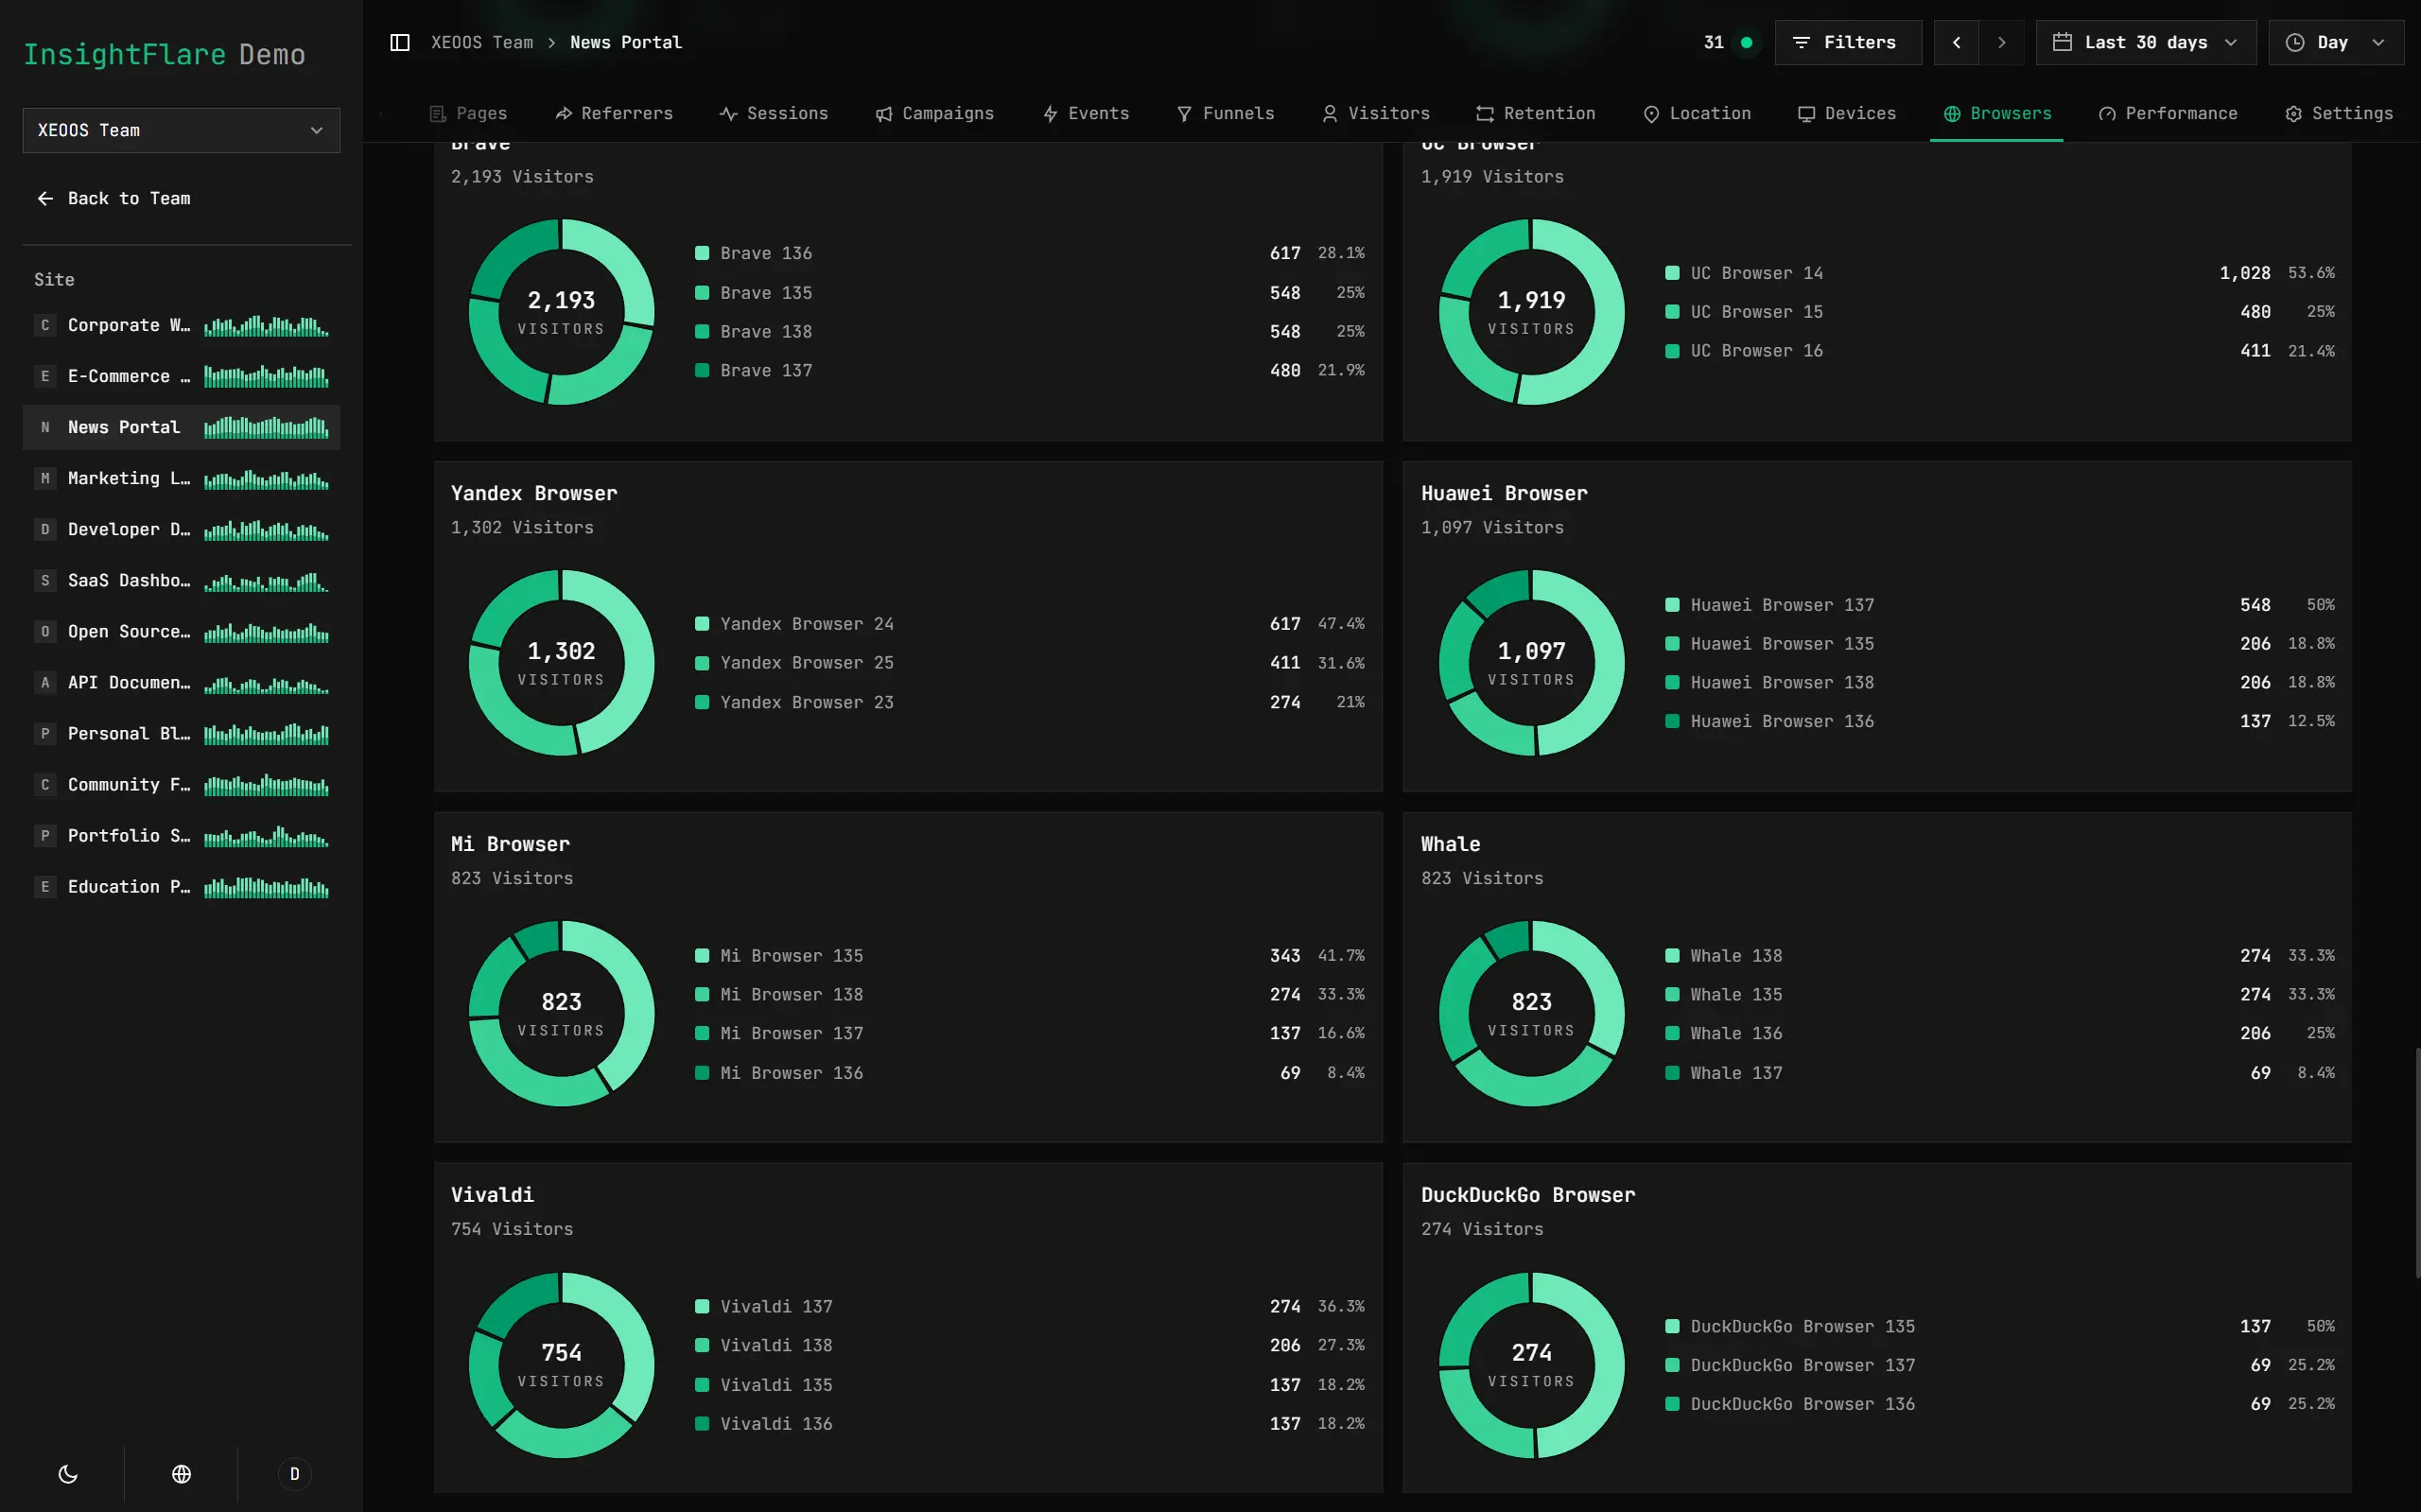Click the Open Source site sparkline

(266, 632)
